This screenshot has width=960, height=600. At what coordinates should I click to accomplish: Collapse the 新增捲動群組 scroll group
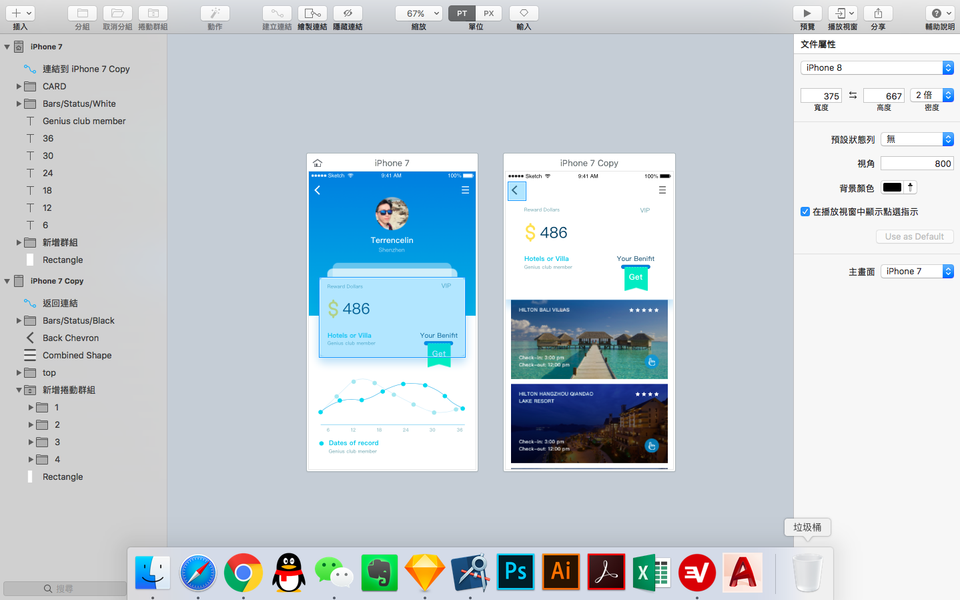click(19, 390)
